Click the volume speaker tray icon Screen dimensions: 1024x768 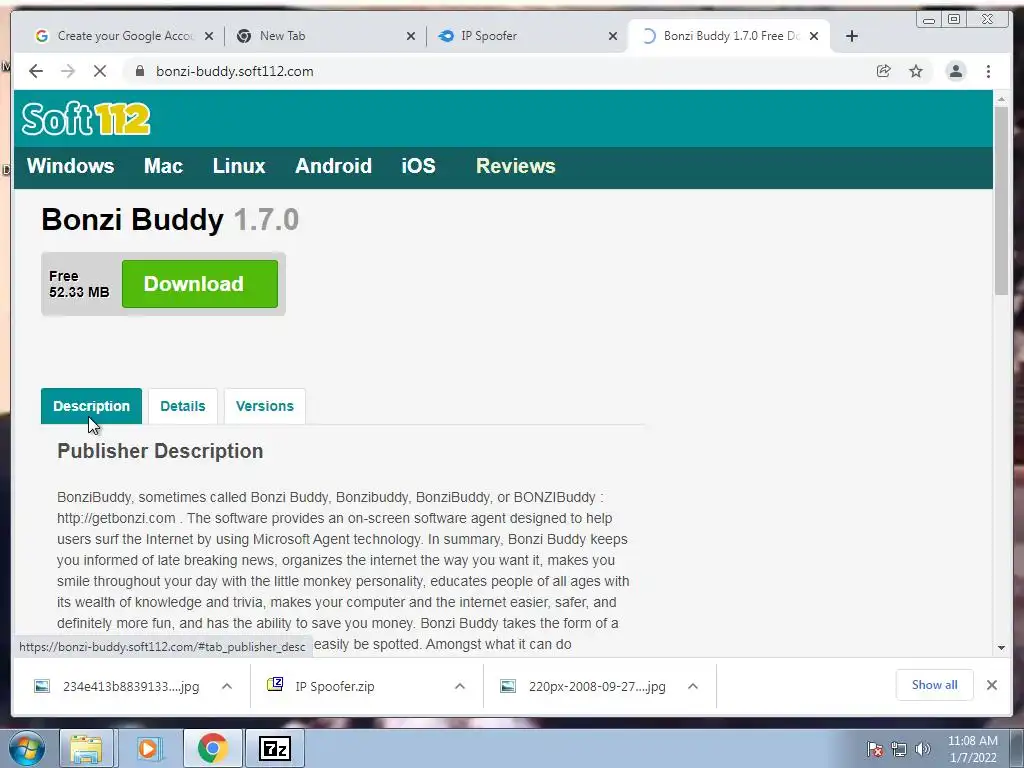922,749
